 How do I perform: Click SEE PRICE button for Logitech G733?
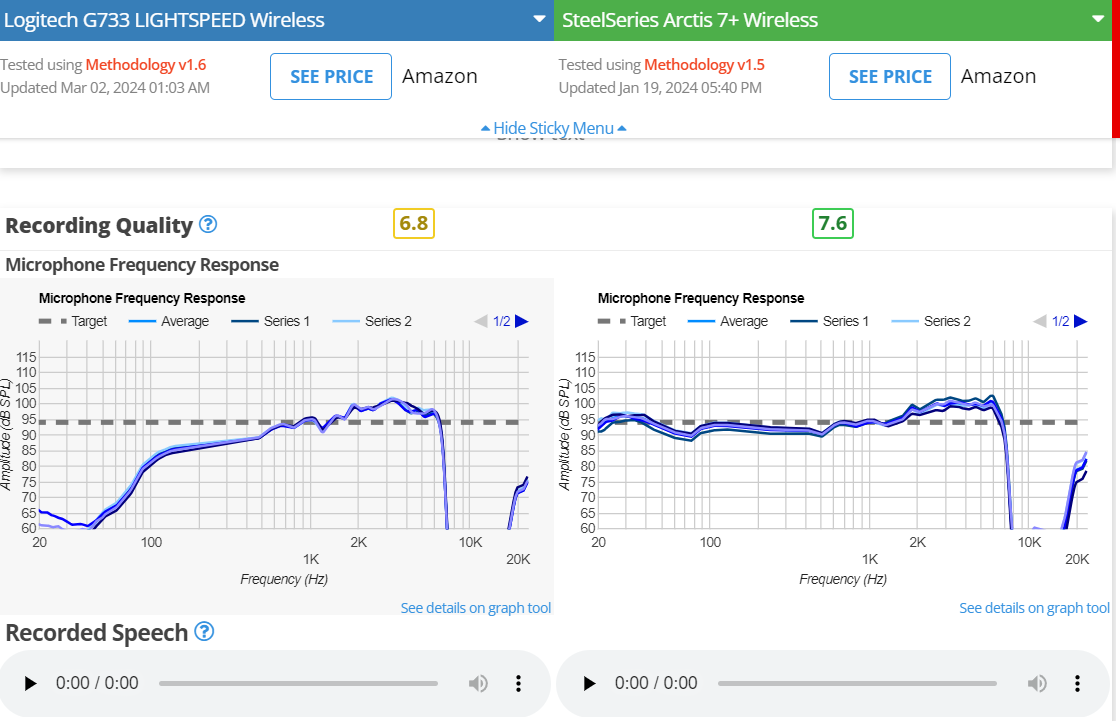click(x=331, y=76)
